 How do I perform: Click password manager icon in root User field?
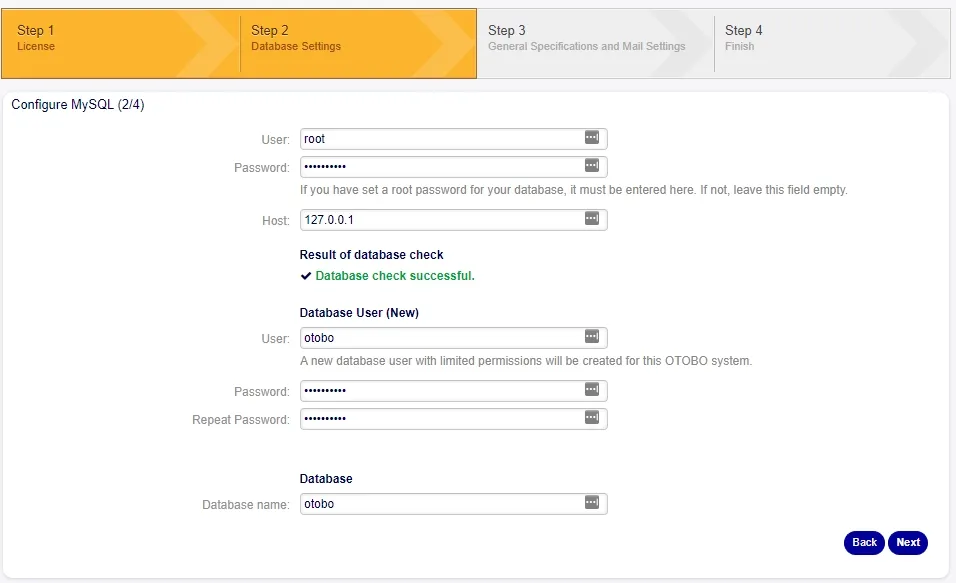coord(591,138)
